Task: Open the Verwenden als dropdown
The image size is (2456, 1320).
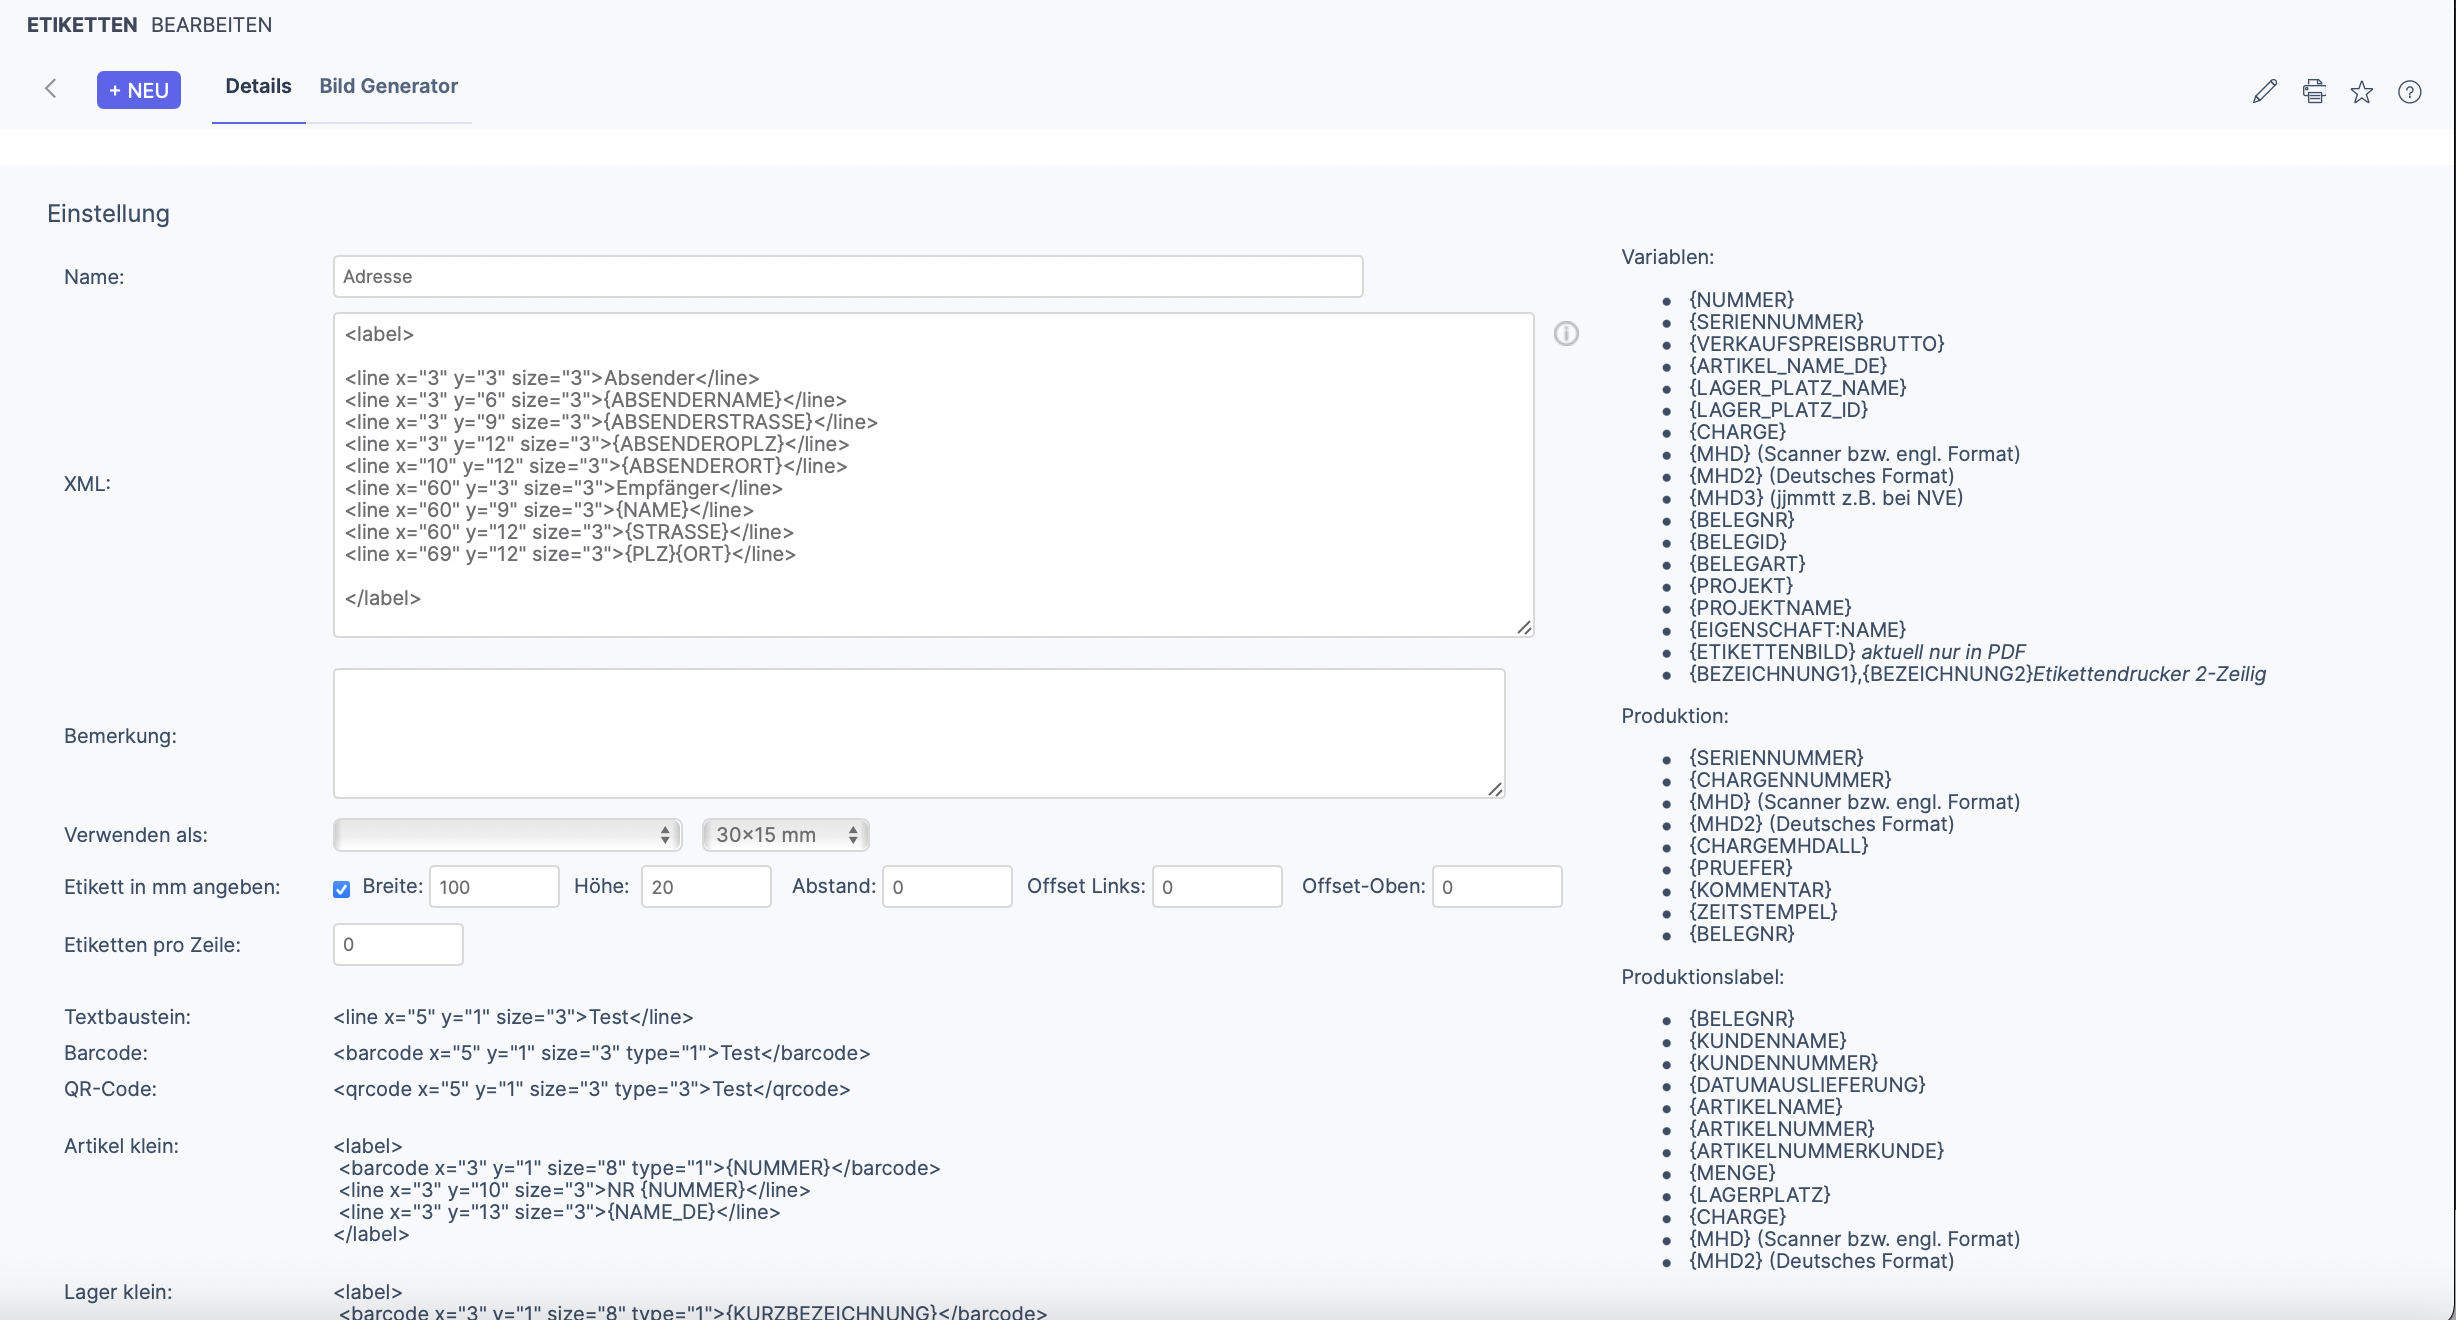Action: [507, 835]
